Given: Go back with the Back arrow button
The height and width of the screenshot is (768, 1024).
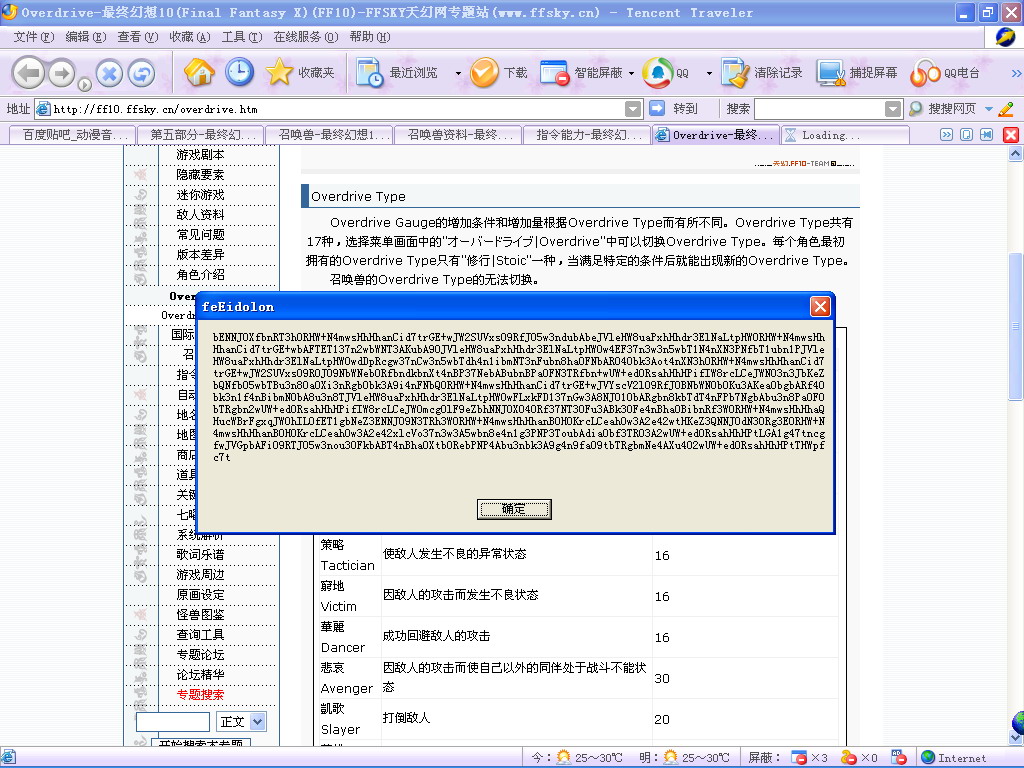Looking at the screenshot, I should point(28,72).
